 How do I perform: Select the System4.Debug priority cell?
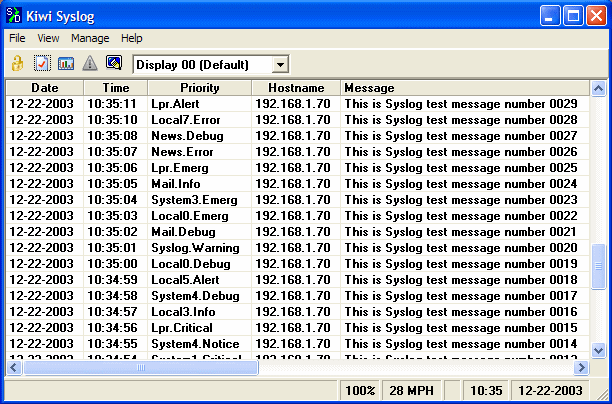[x=200, y=296]
